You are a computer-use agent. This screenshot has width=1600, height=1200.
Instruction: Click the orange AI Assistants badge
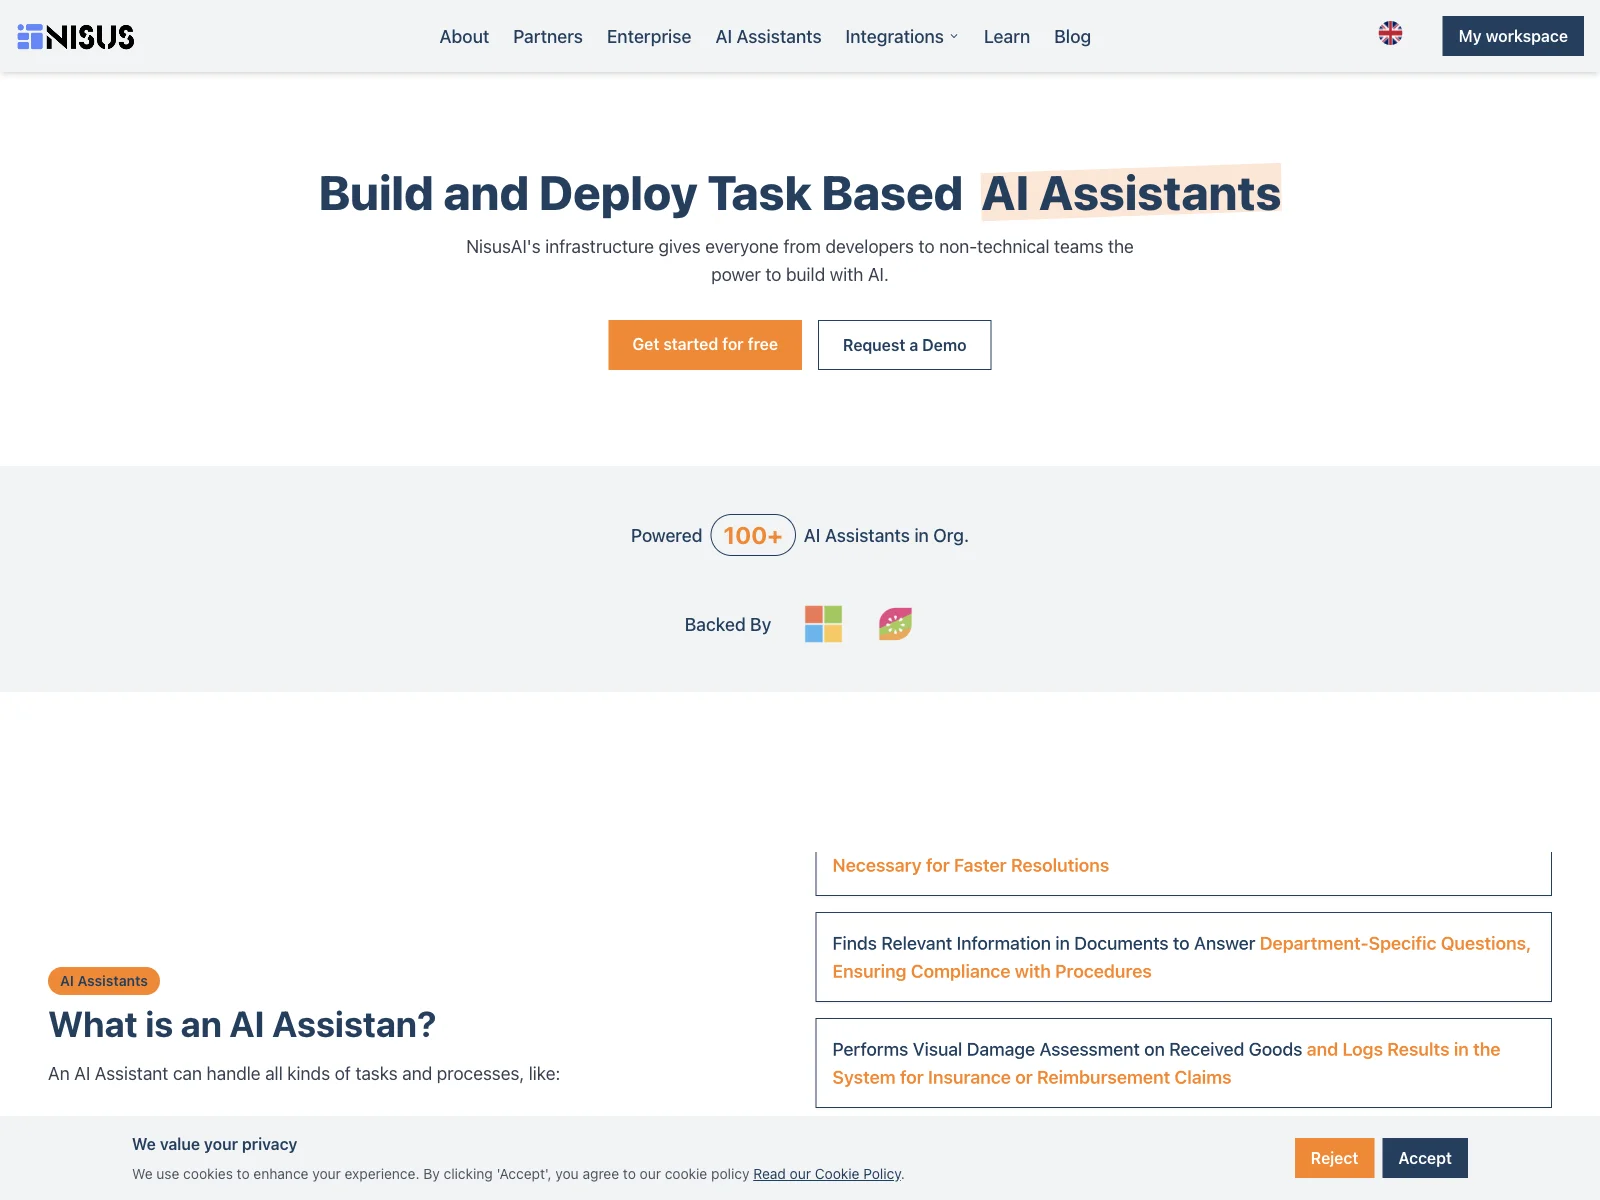pos(104,981)
